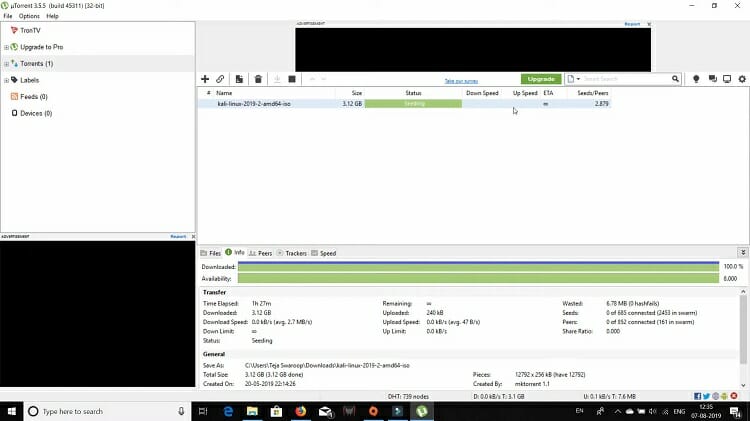750x421 pixels.
Task: Click the Take our survey link
Action: tap(461, 81)
